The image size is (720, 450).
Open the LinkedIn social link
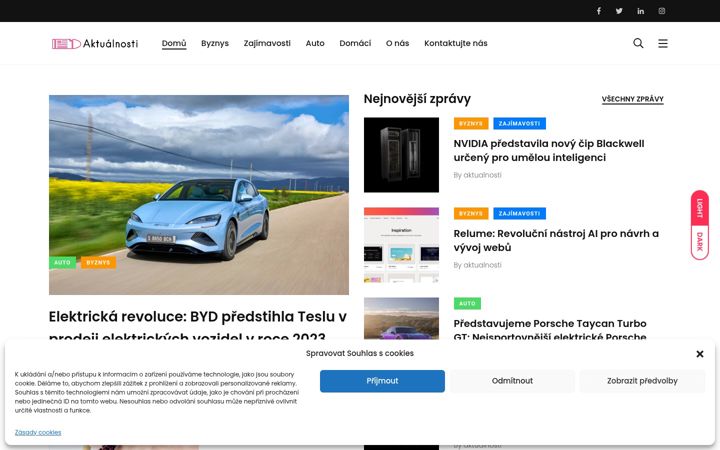pos(641,11)
